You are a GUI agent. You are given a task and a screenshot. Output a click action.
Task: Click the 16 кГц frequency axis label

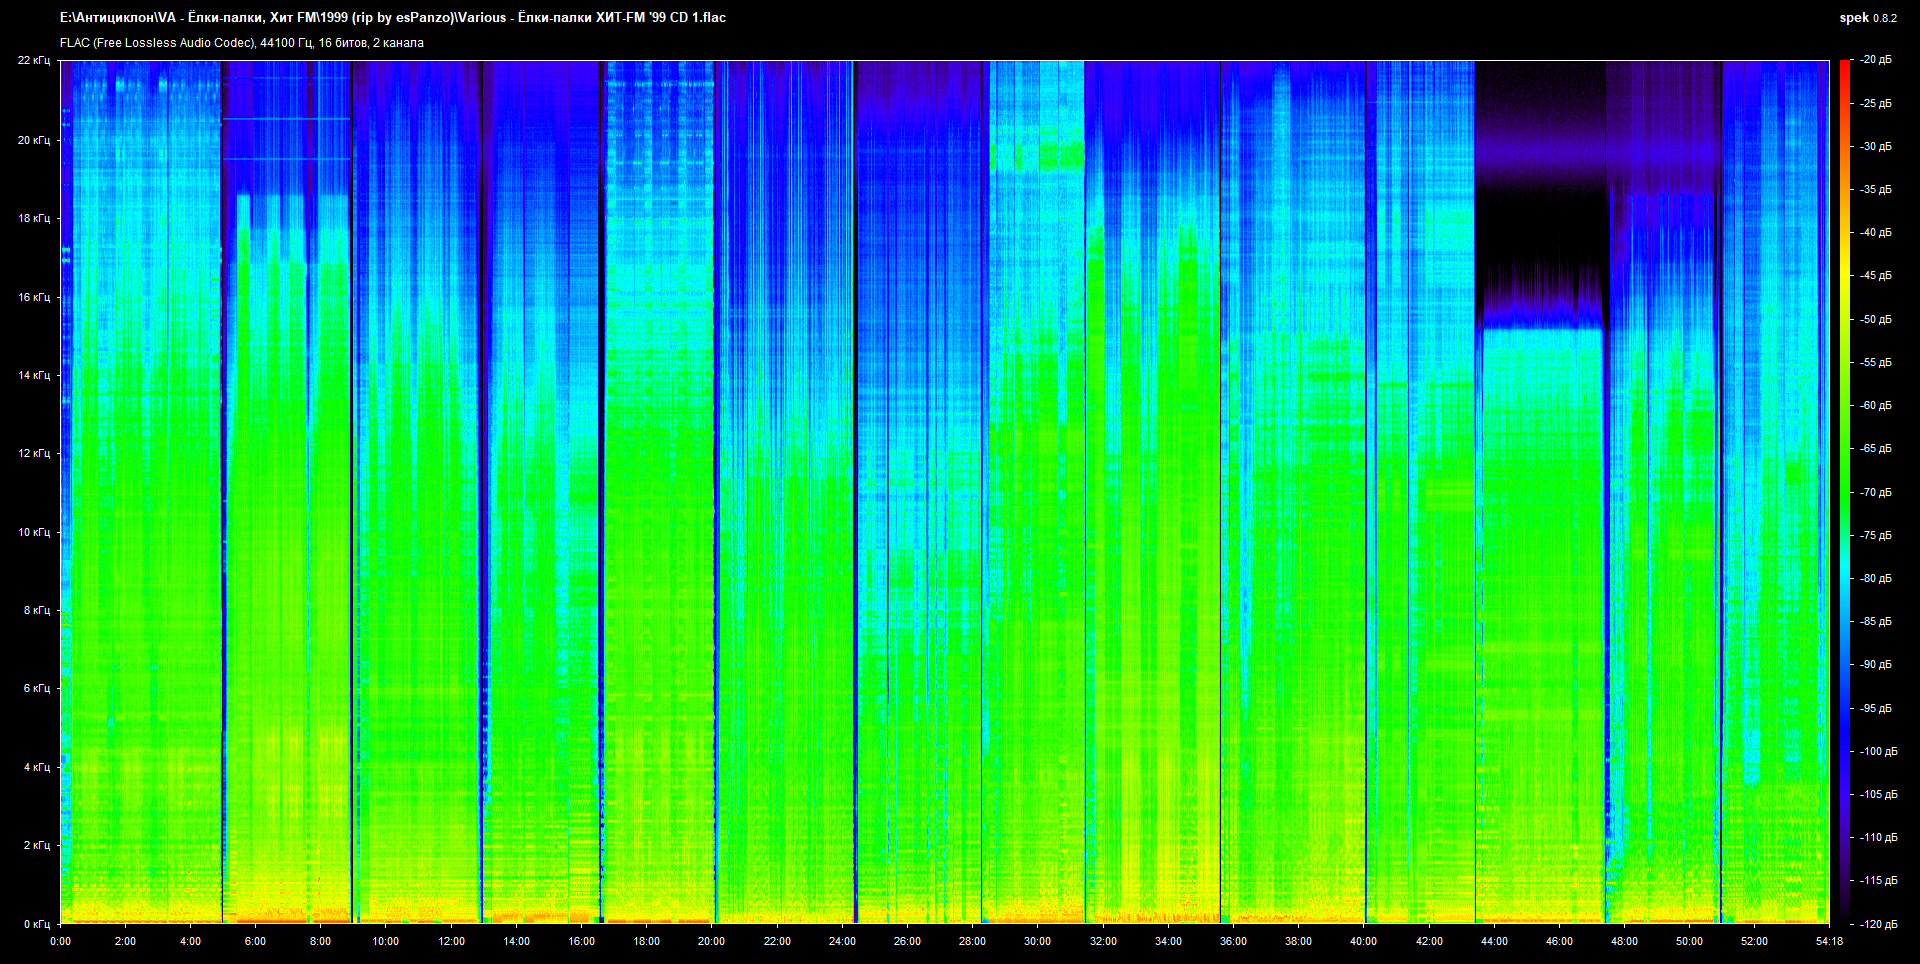pyautogui.click(x=33, y=297)
